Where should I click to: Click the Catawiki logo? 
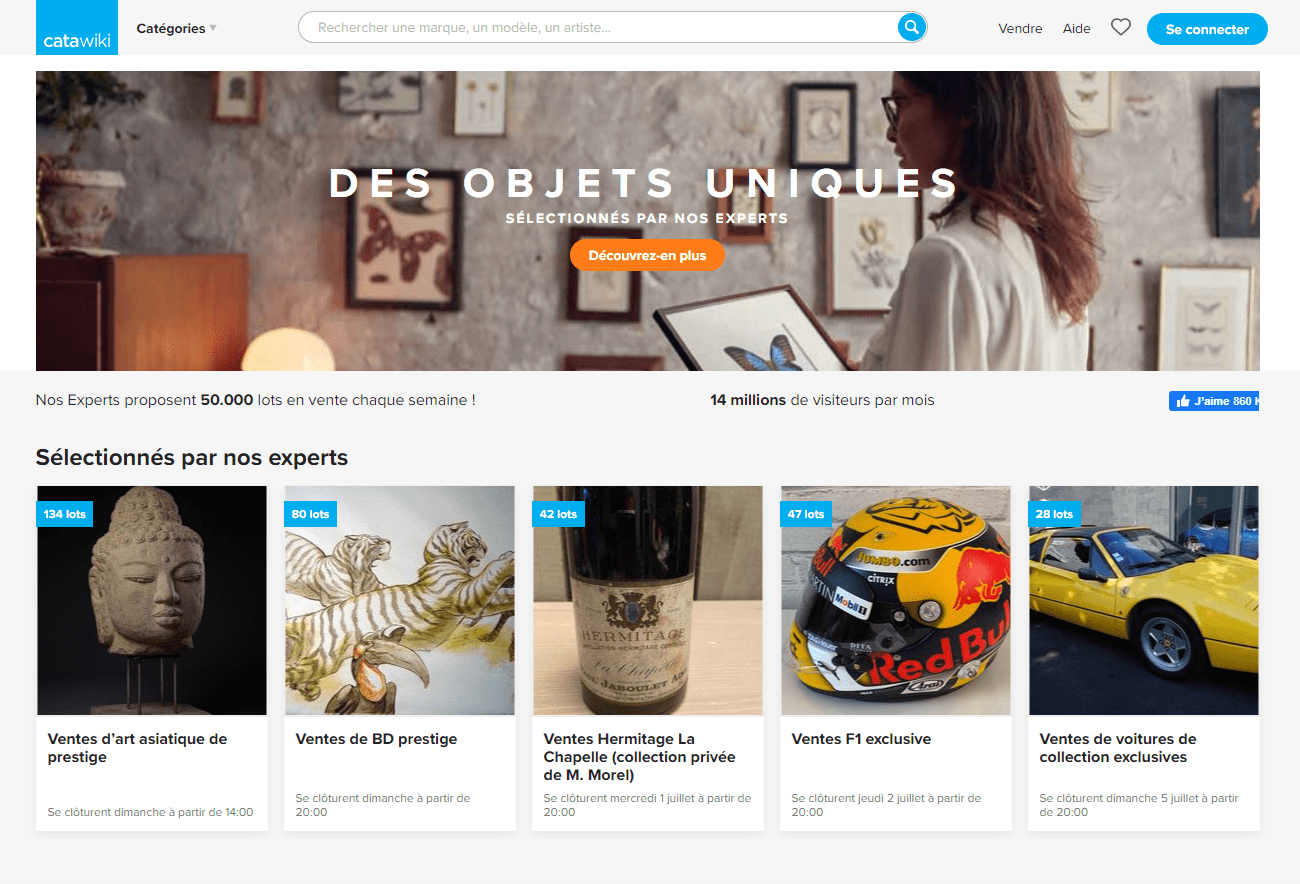pyautogui.click(x=77, y=28)
